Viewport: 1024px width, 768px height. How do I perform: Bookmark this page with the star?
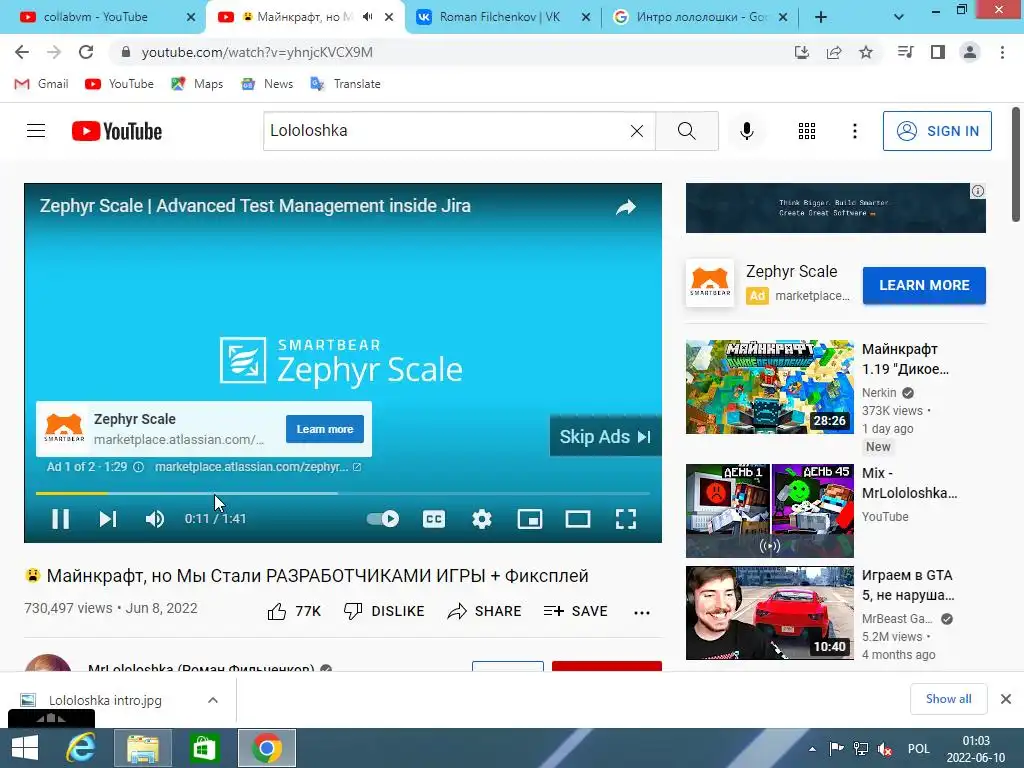pyautogui.click(x=866, y=52)
